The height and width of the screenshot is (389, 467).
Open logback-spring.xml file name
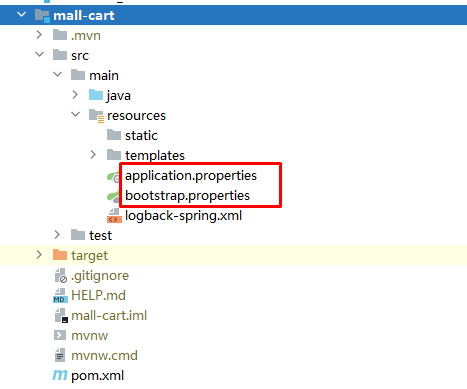point(183,216)
